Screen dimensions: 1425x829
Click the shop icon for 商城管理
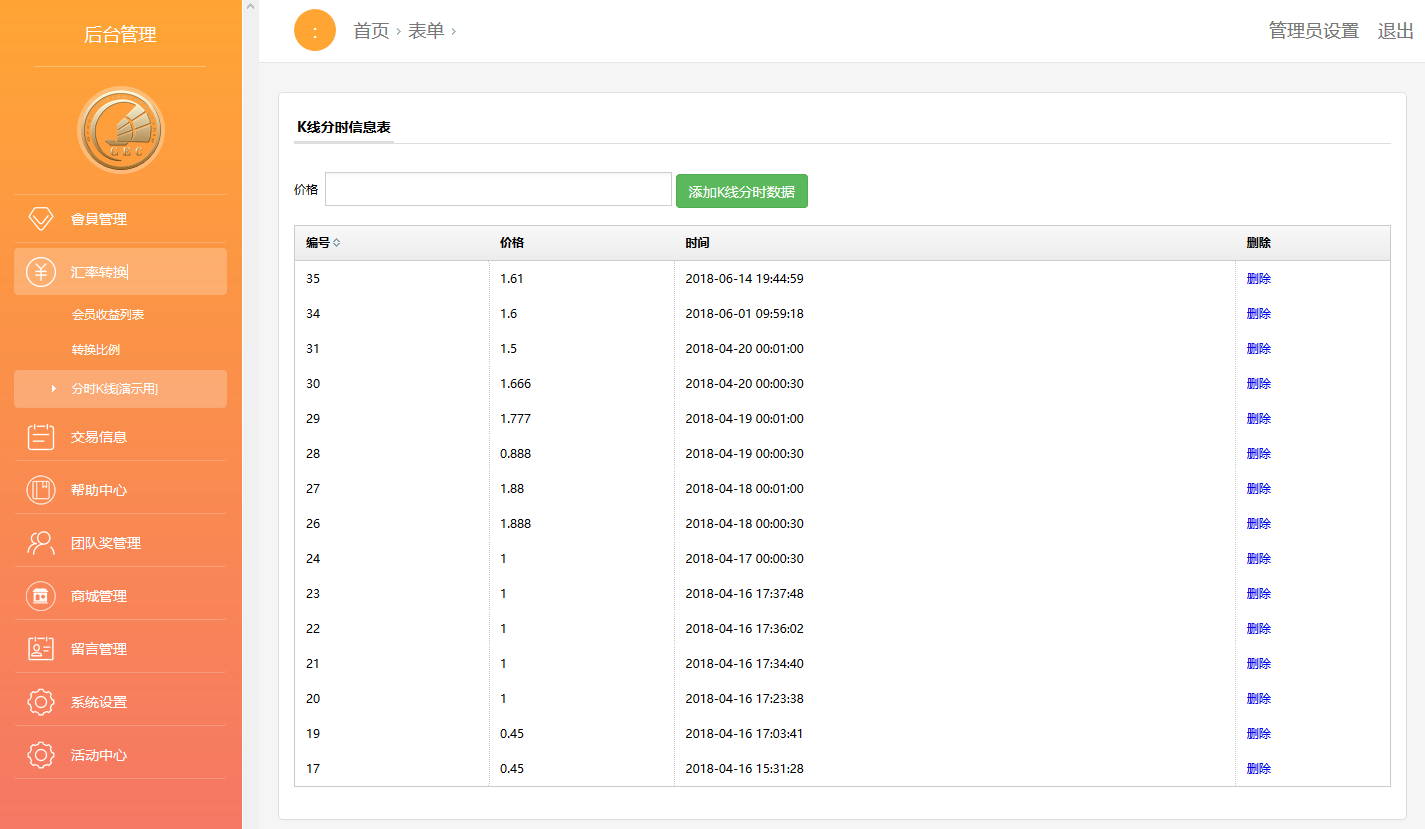pos(41,596)
